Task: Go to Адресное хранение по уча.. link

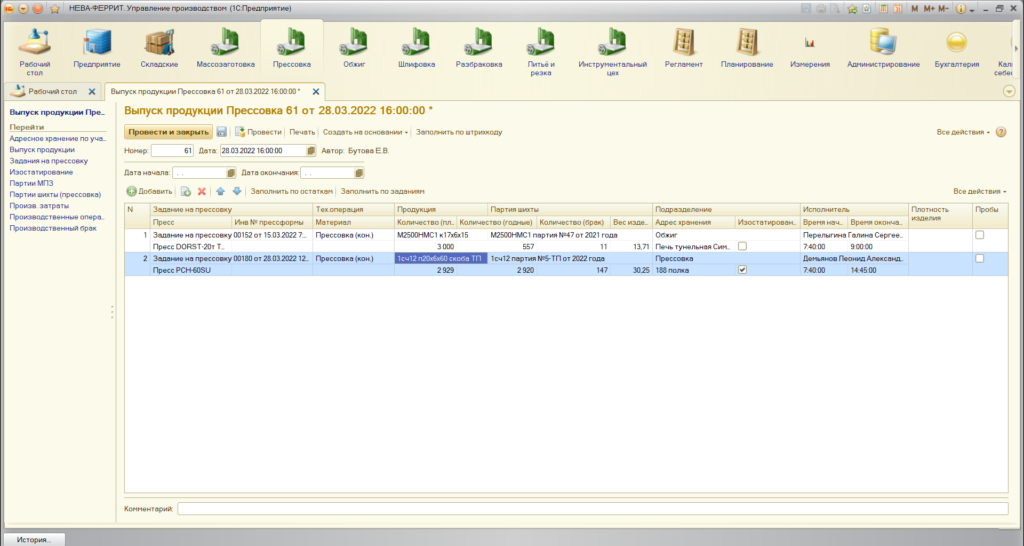Action: click(57, 138)
